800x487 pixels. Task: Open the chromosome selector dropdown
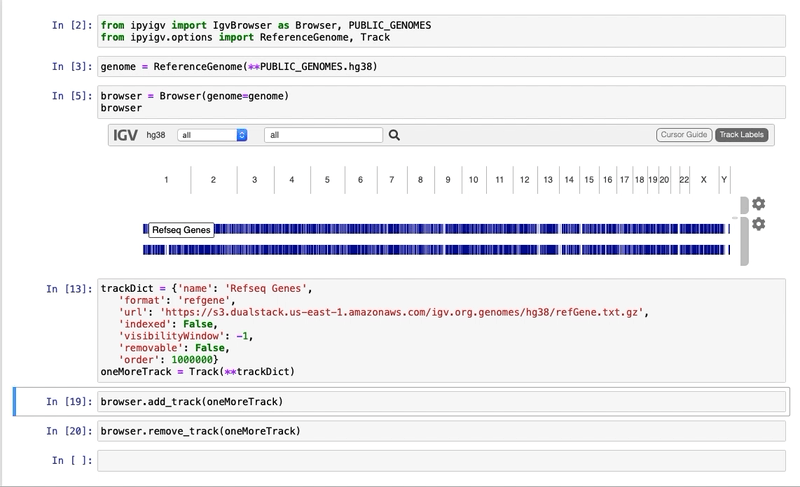212,135
